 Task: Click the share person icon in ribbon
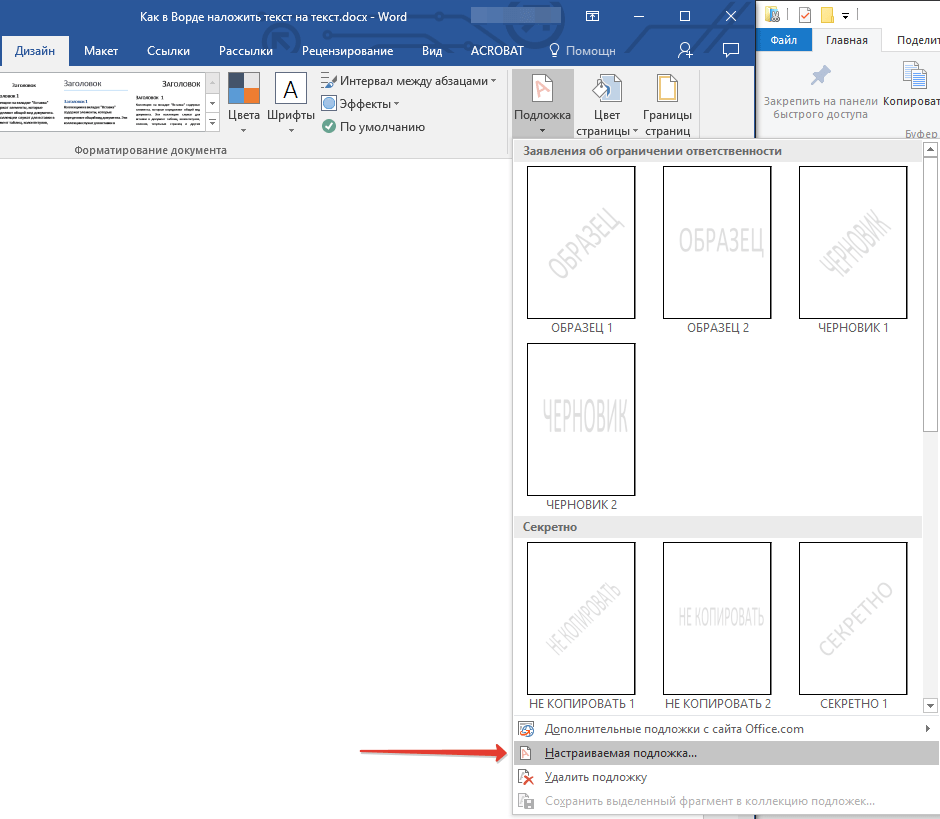coord(685,50)
